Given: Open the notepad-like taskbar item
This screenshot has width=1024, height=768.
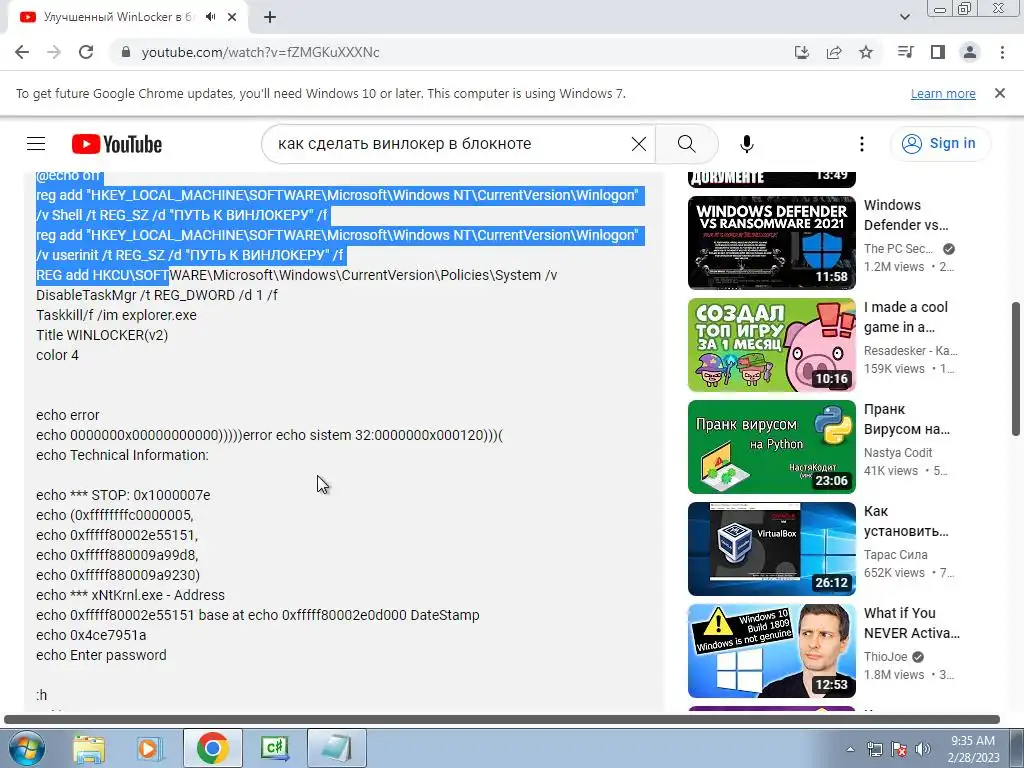Looking at the screenshot, I should (336, 748).
